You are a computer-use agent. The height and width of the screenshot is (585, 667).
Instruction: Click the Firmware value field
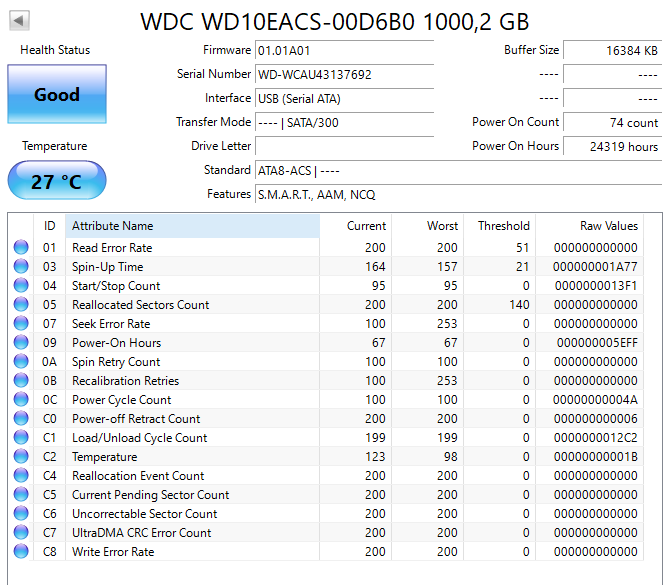[344, 50]
